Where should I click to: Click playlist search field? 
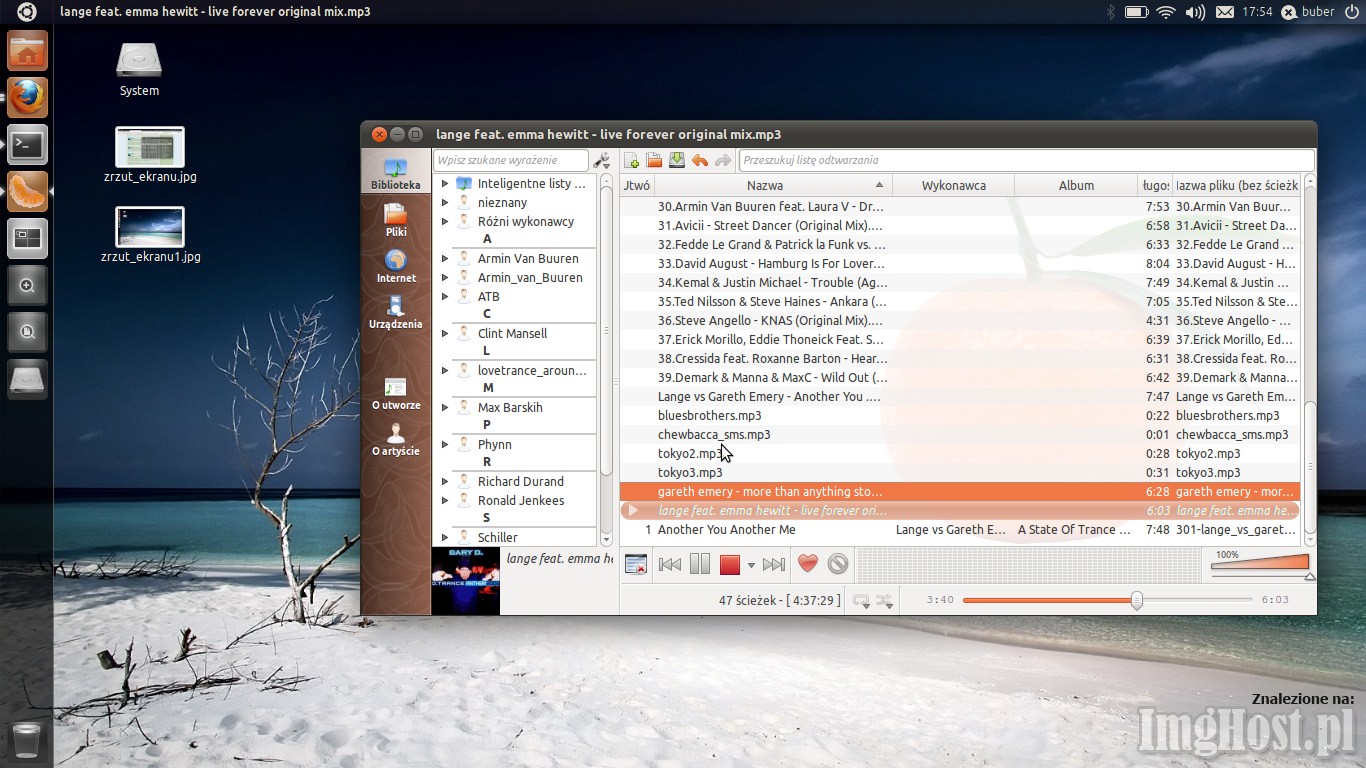coord(1026,160)
